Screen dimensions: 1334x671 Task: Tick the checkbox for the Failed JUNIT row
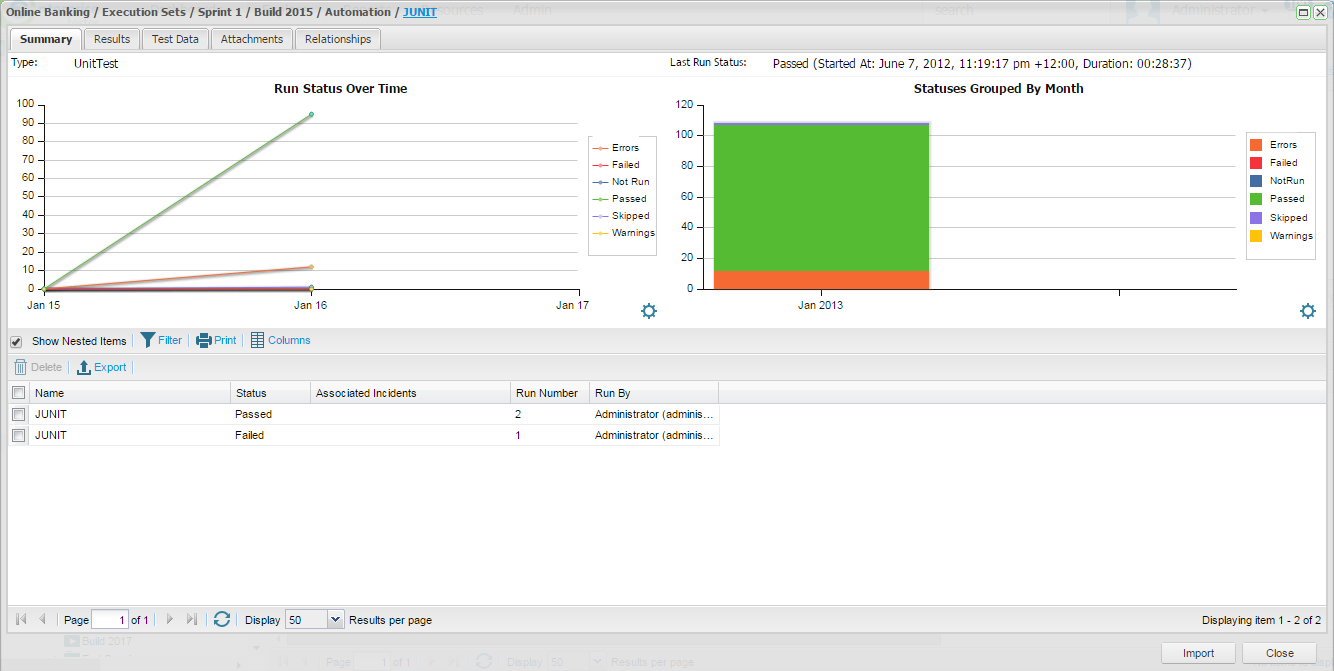coord(18,436)
